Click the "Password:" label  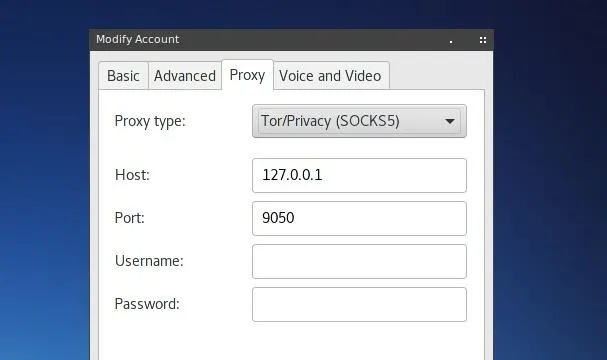click(x=147, y=304)
